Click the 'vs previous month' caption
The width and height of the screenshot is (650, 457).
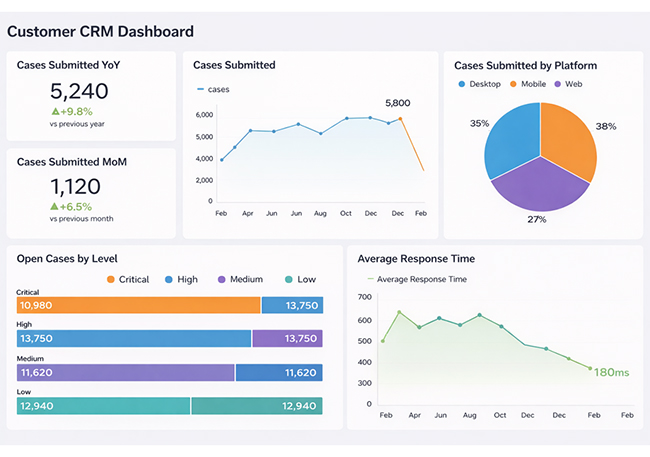click(81, 219)
